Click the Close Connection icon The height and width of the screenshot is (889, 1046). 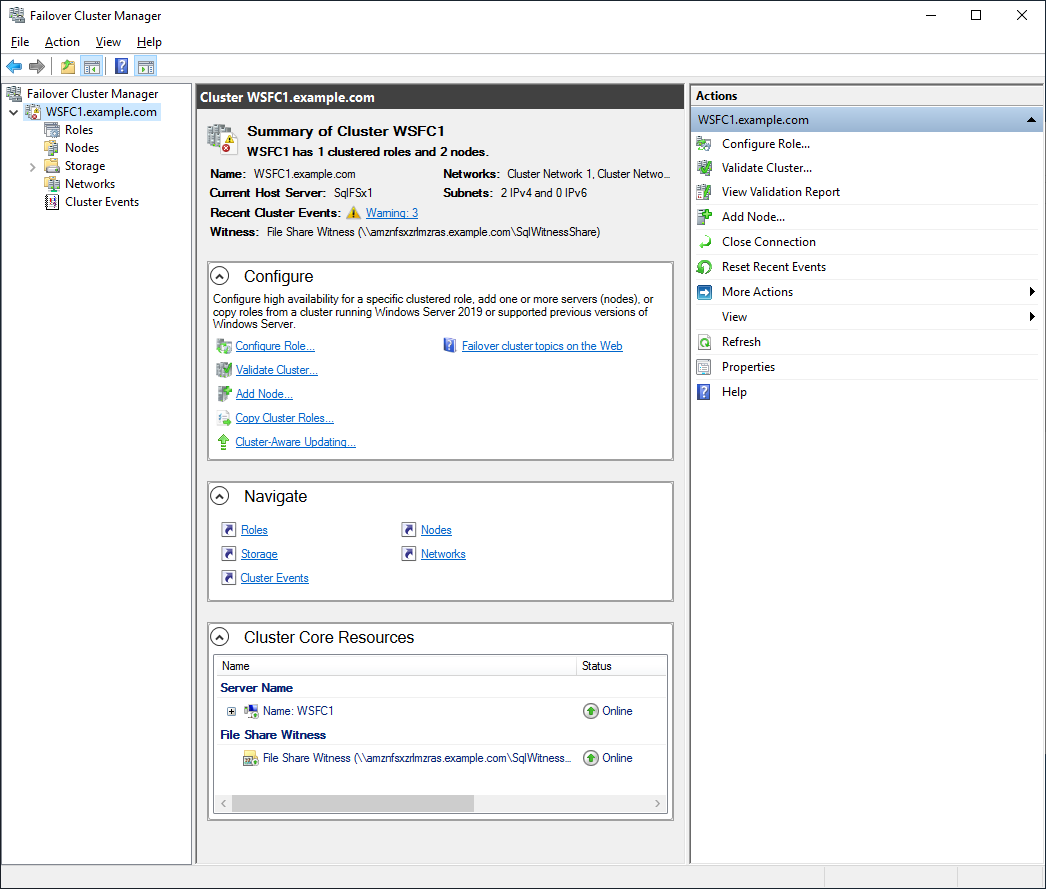pyautogui.click(x=704, y=242)
